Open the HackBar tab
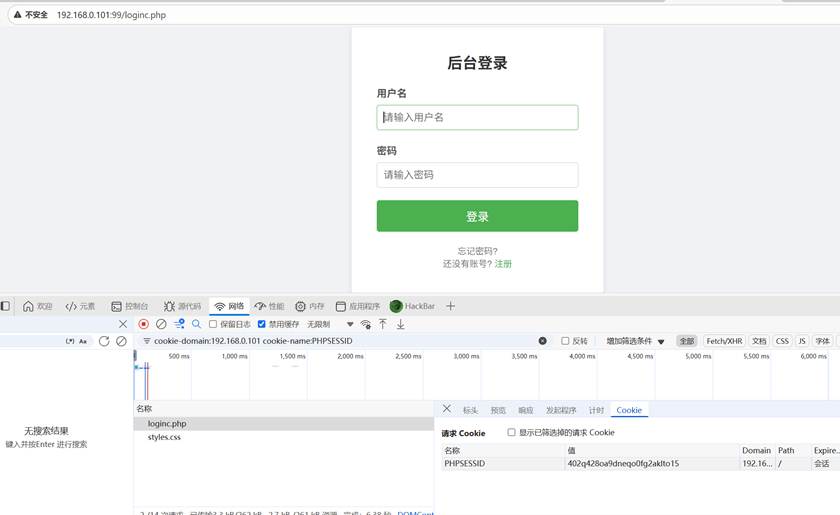This screenshot has height=515, width=840. [412, 306]
